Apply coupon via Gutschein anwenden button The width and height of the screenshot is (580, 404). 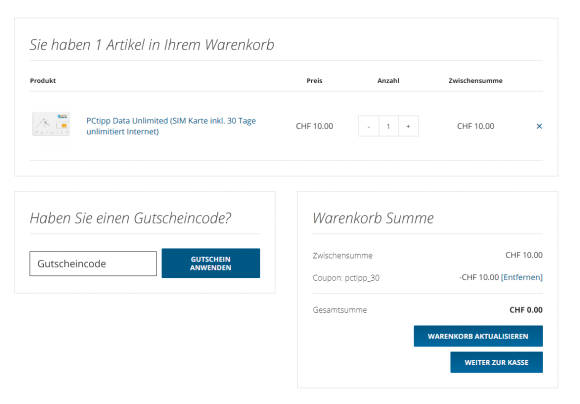(211, 263)
